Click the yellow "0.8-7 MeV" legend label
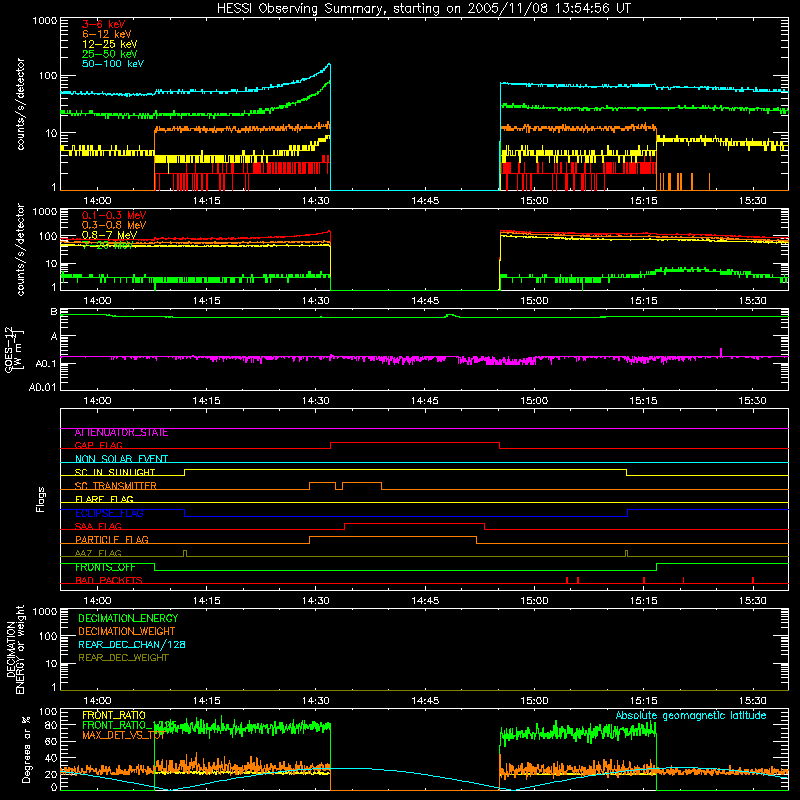800x800 pixels. [110, 235]
